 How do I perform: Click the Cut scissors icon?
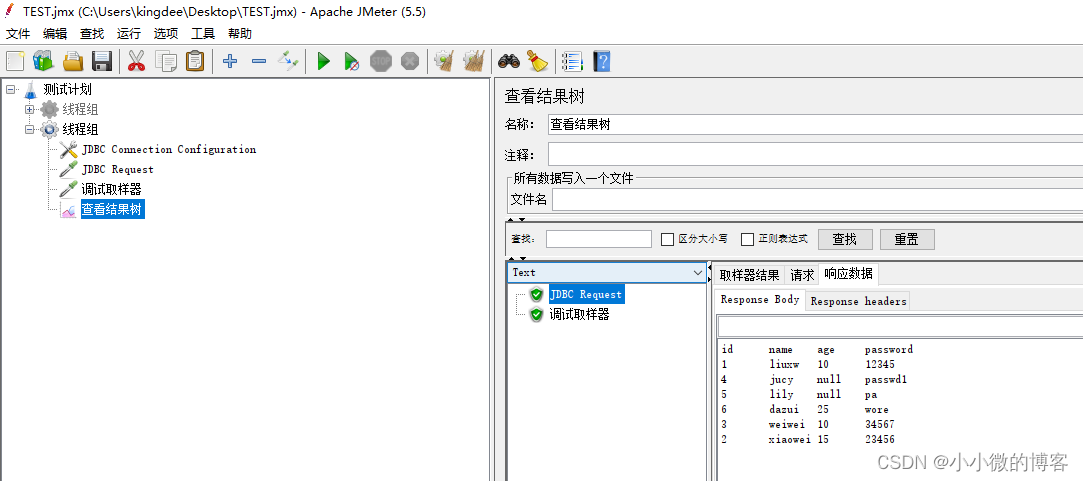(x=137, y=62)
